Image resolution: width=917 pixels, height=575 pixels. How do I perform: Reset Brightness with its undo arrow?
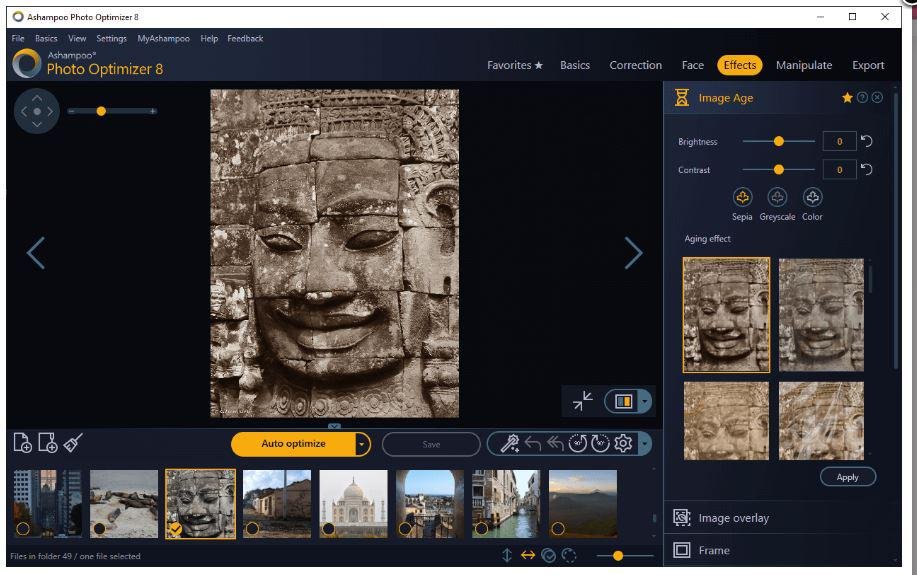pyautogui.click(x=866, y=141)
